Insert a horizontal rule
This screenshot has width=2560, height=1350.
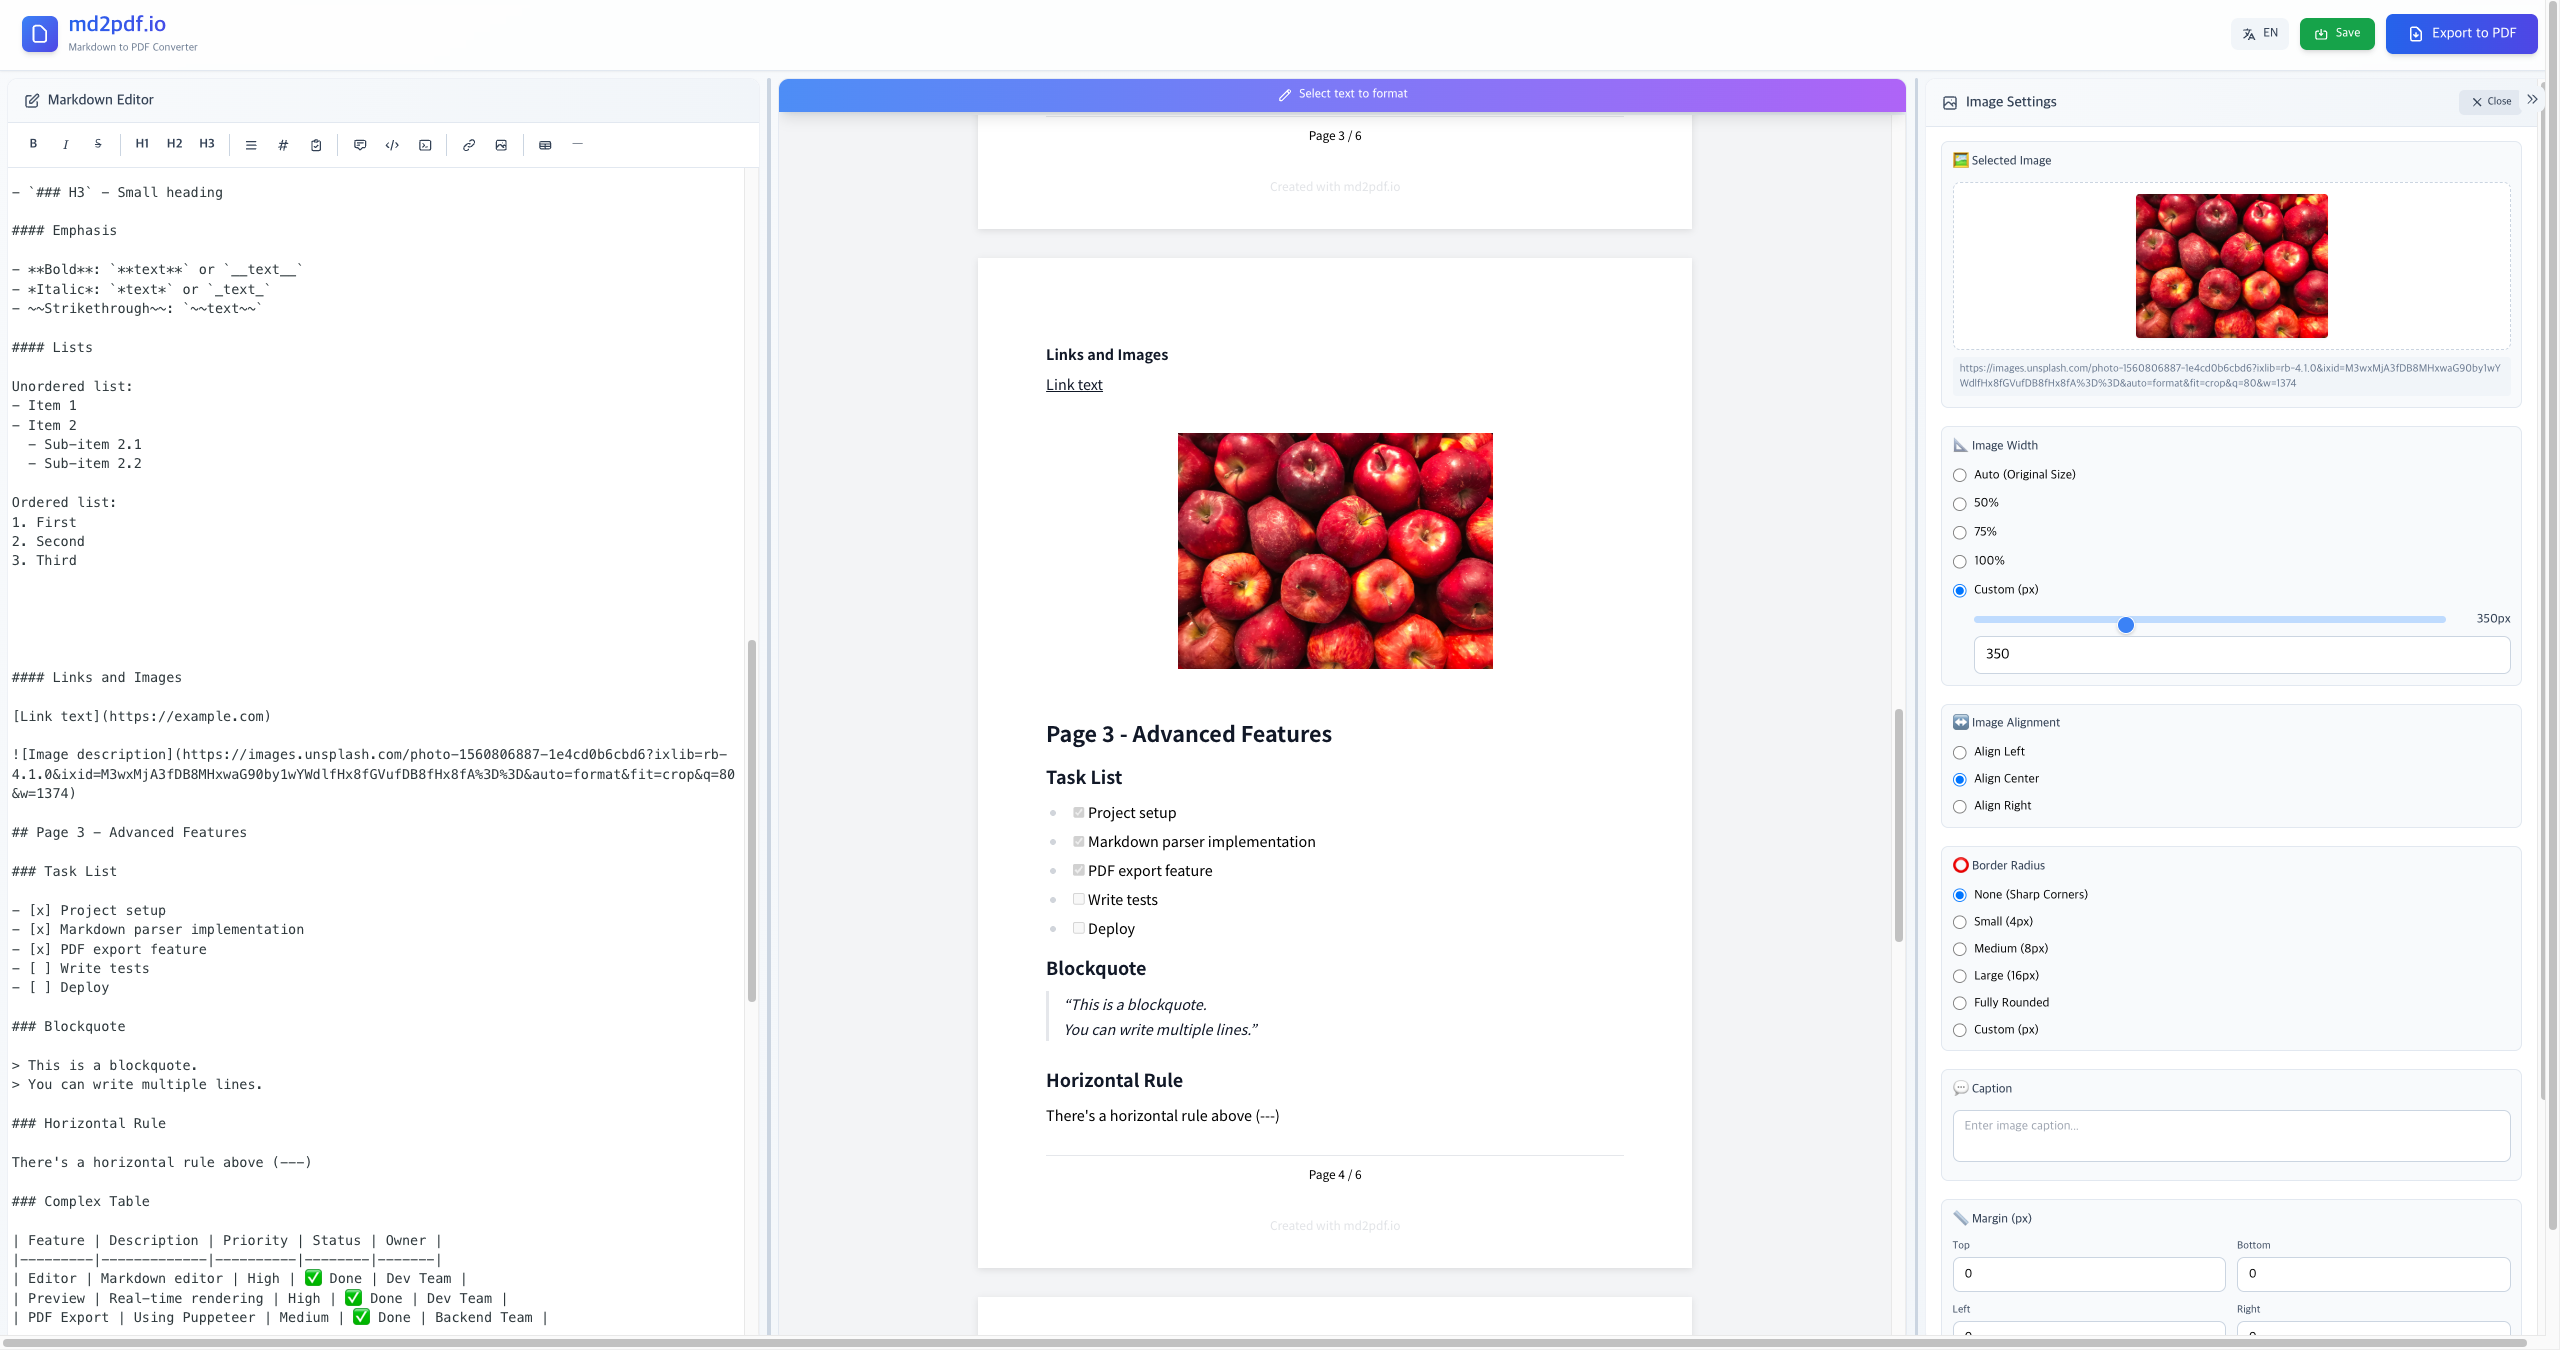pyautogui.click(x=577, y=145)
